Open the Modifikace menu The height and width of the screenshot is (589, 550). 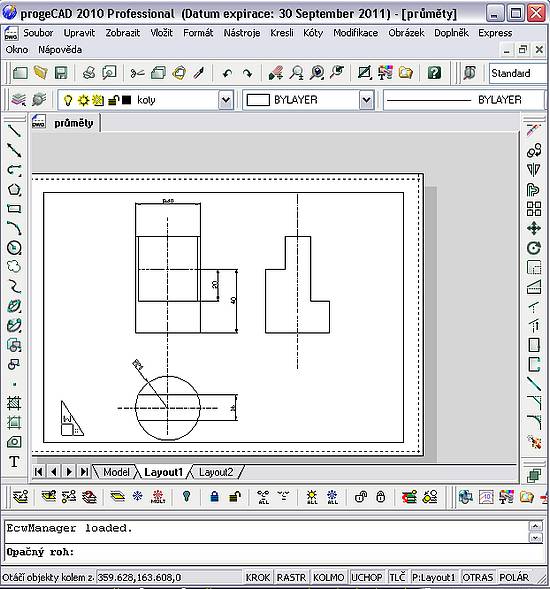[355, 33]
